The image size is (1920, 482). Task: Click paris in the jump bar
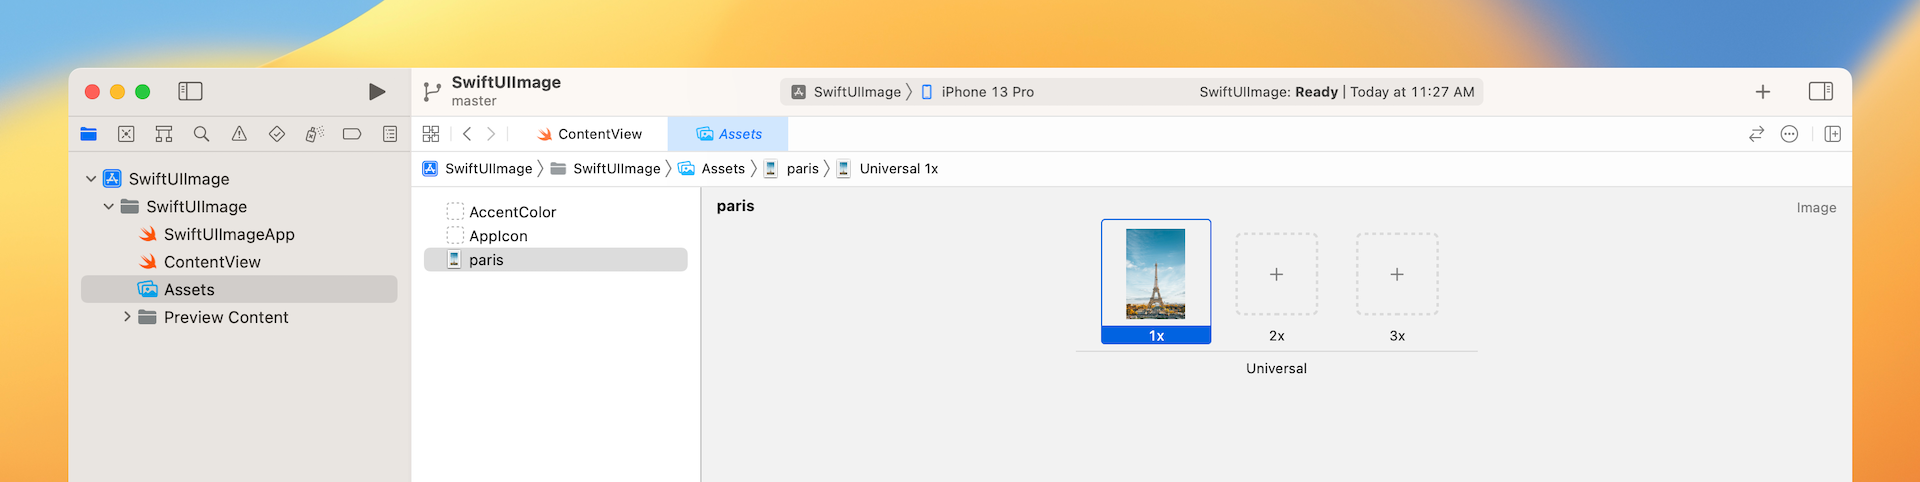791,169
